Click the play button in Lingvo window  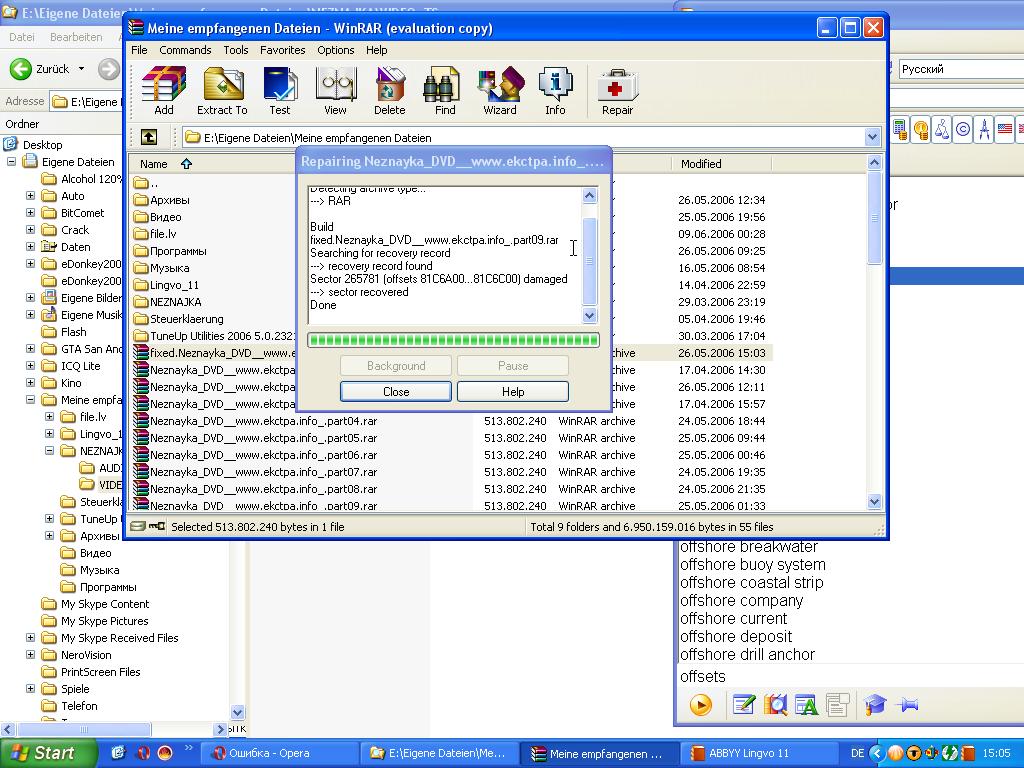pos(701,705)
